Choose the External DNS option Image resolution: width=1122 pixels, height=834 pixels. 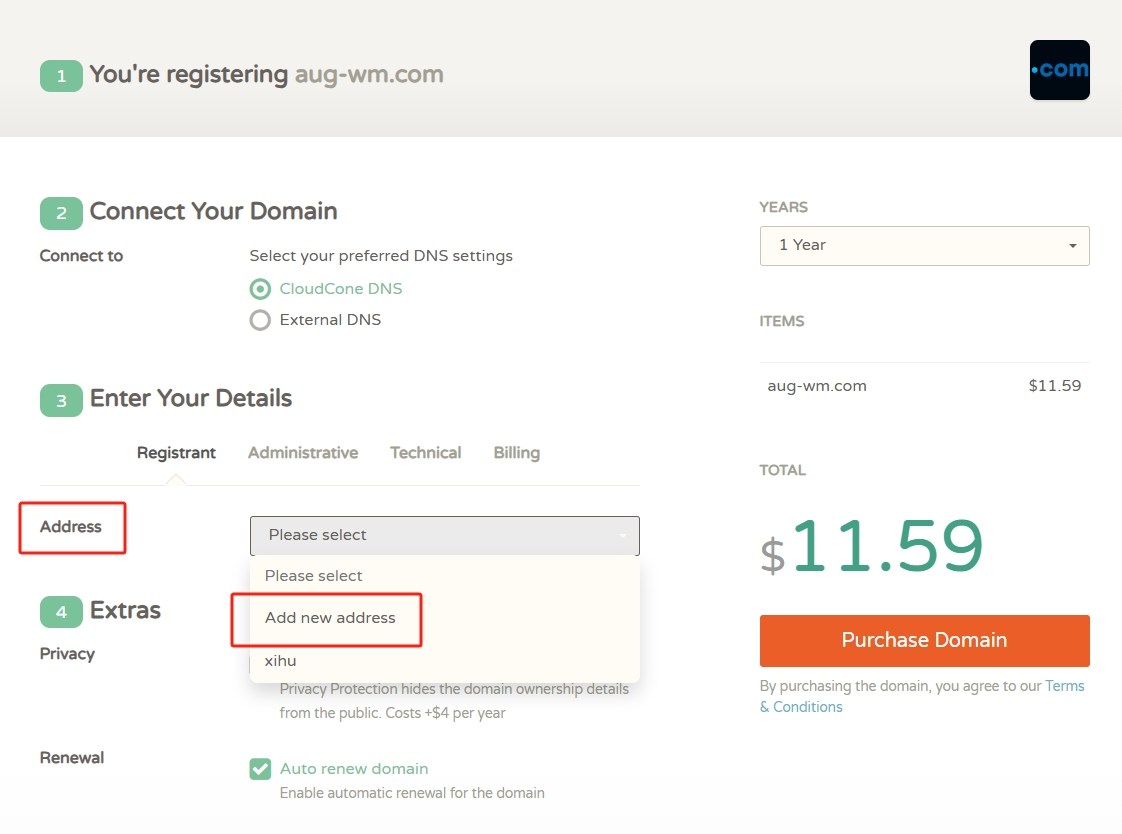point(260,320)
